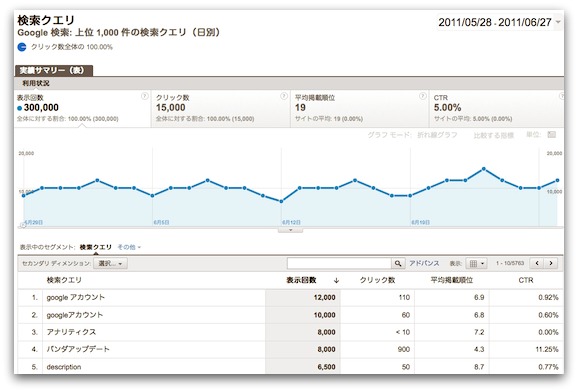The height and width of the screenshot is (392, 578).
Task: Click help icon on クリック数 tile
Action: click(x=284, y=96)
